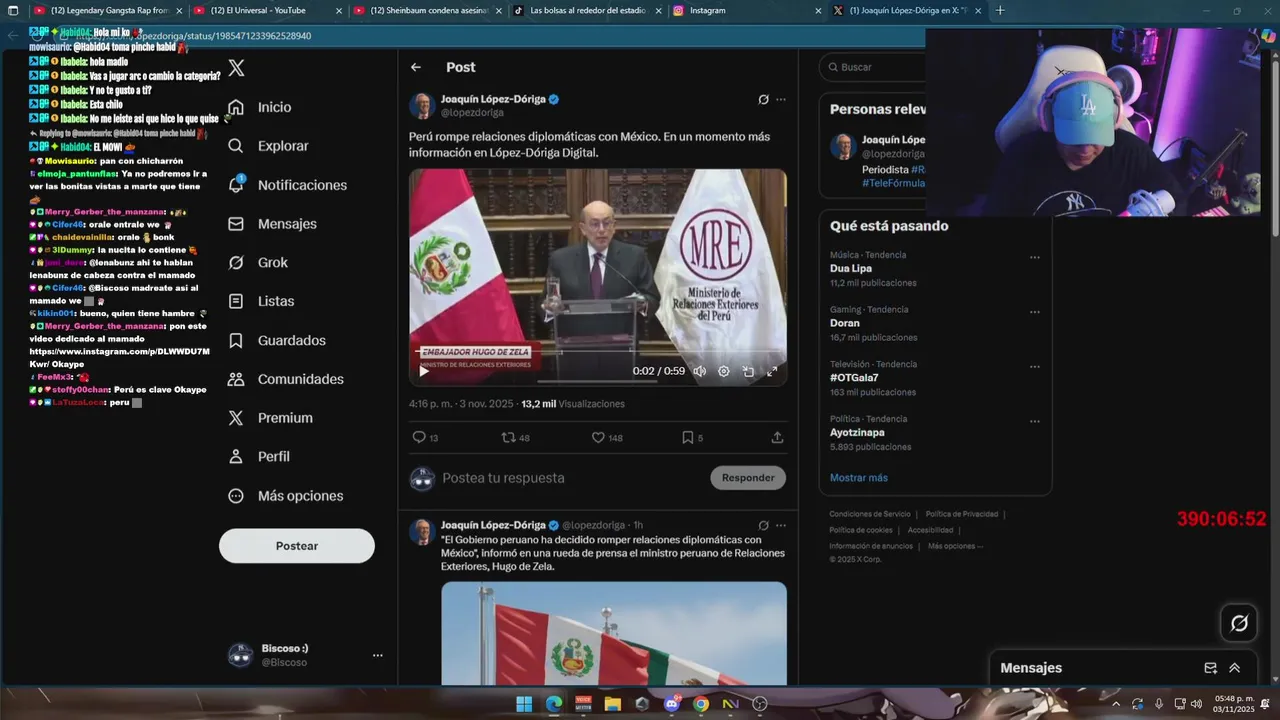1280x720 pixels.
Task: Go back using the Post arrow
Action: tap(416, 67)
